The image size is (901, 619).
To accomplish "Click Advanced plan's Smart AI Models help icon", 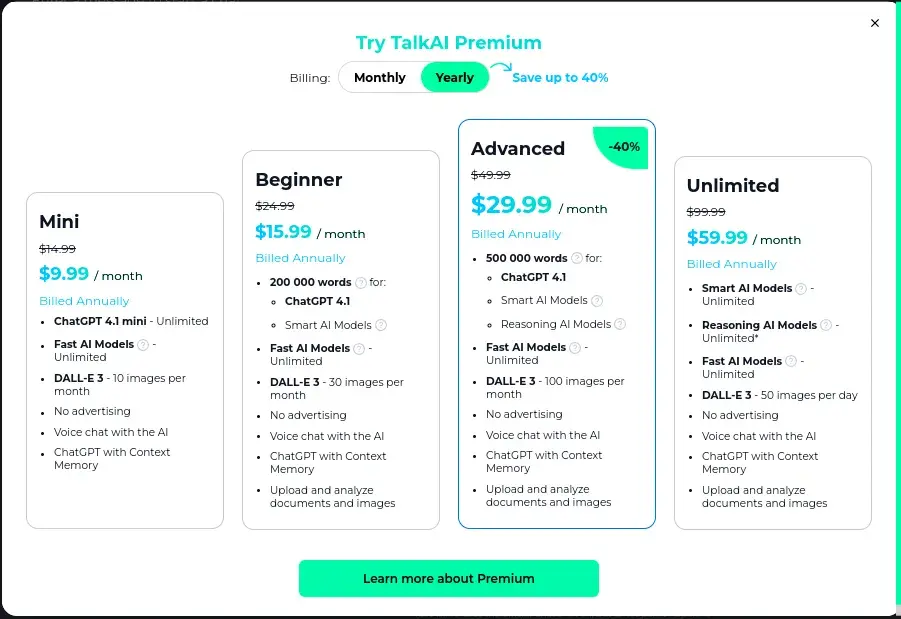I will [x=597, y=300].
